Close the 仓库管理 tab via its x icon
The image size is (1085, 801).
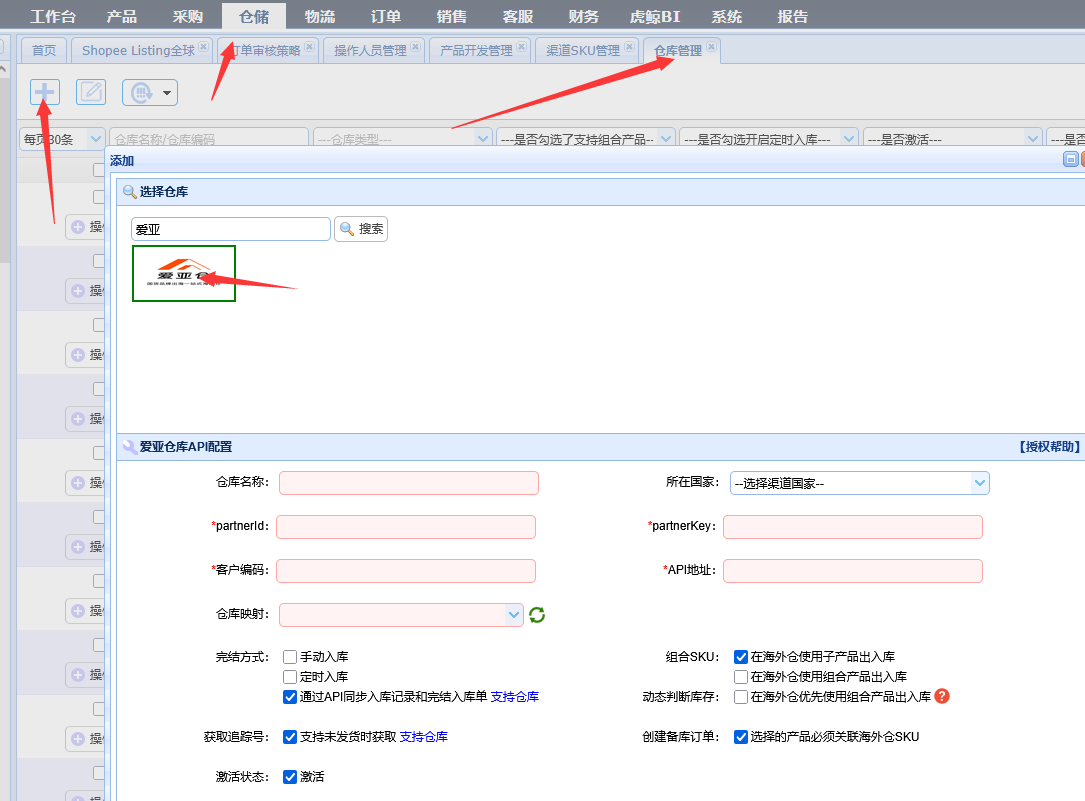coord(711,46)
